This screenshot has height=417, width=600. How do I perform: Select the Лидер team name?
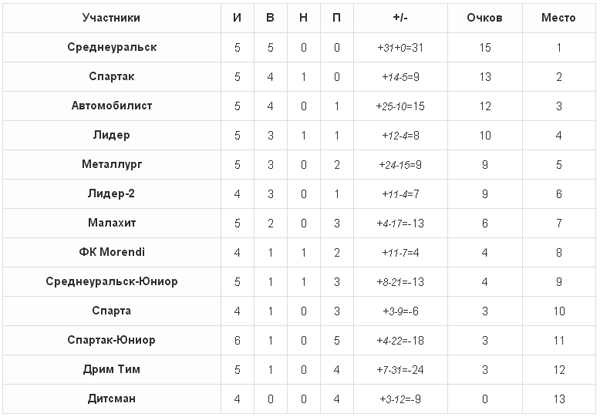(x=111, y=135)
